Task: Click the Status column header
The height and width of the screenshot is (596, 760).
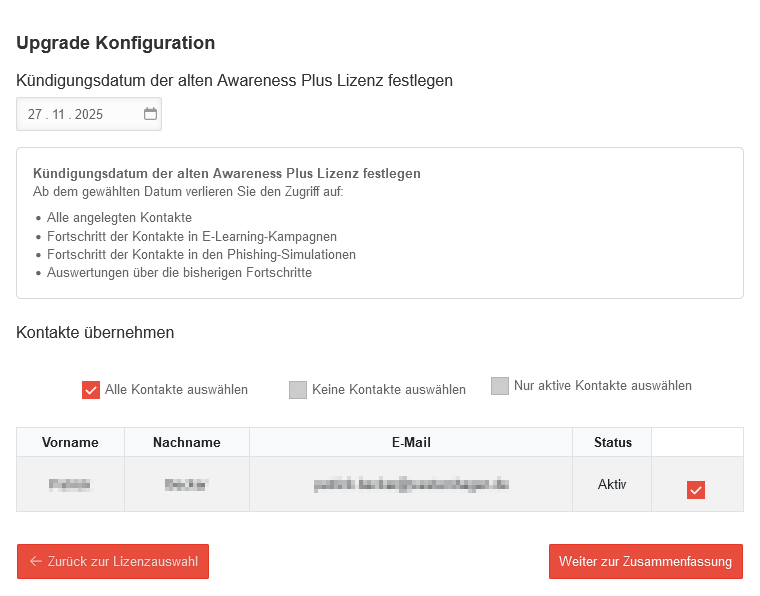Action: tap(612, 442)
